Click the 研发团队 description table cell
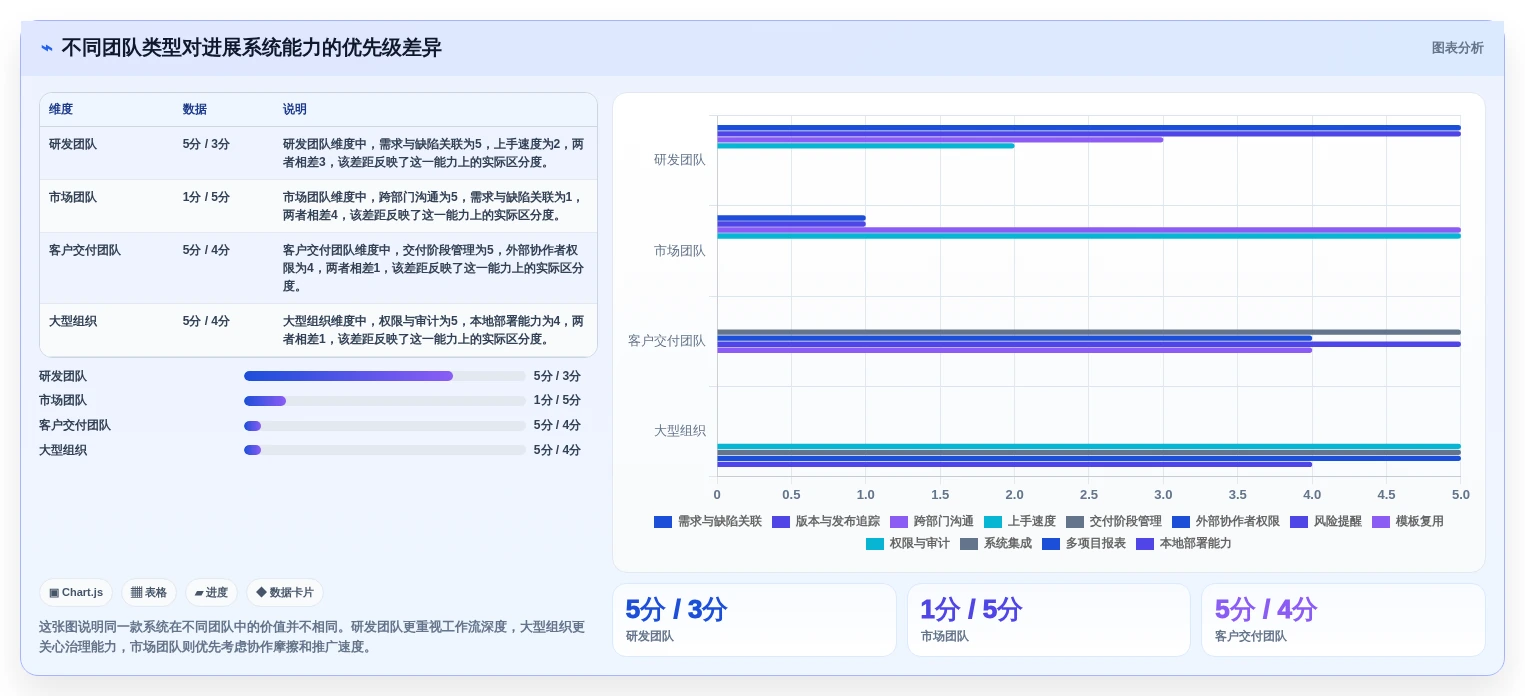The width and height of the screenshot is (1525, 696). tap(434, 153)
